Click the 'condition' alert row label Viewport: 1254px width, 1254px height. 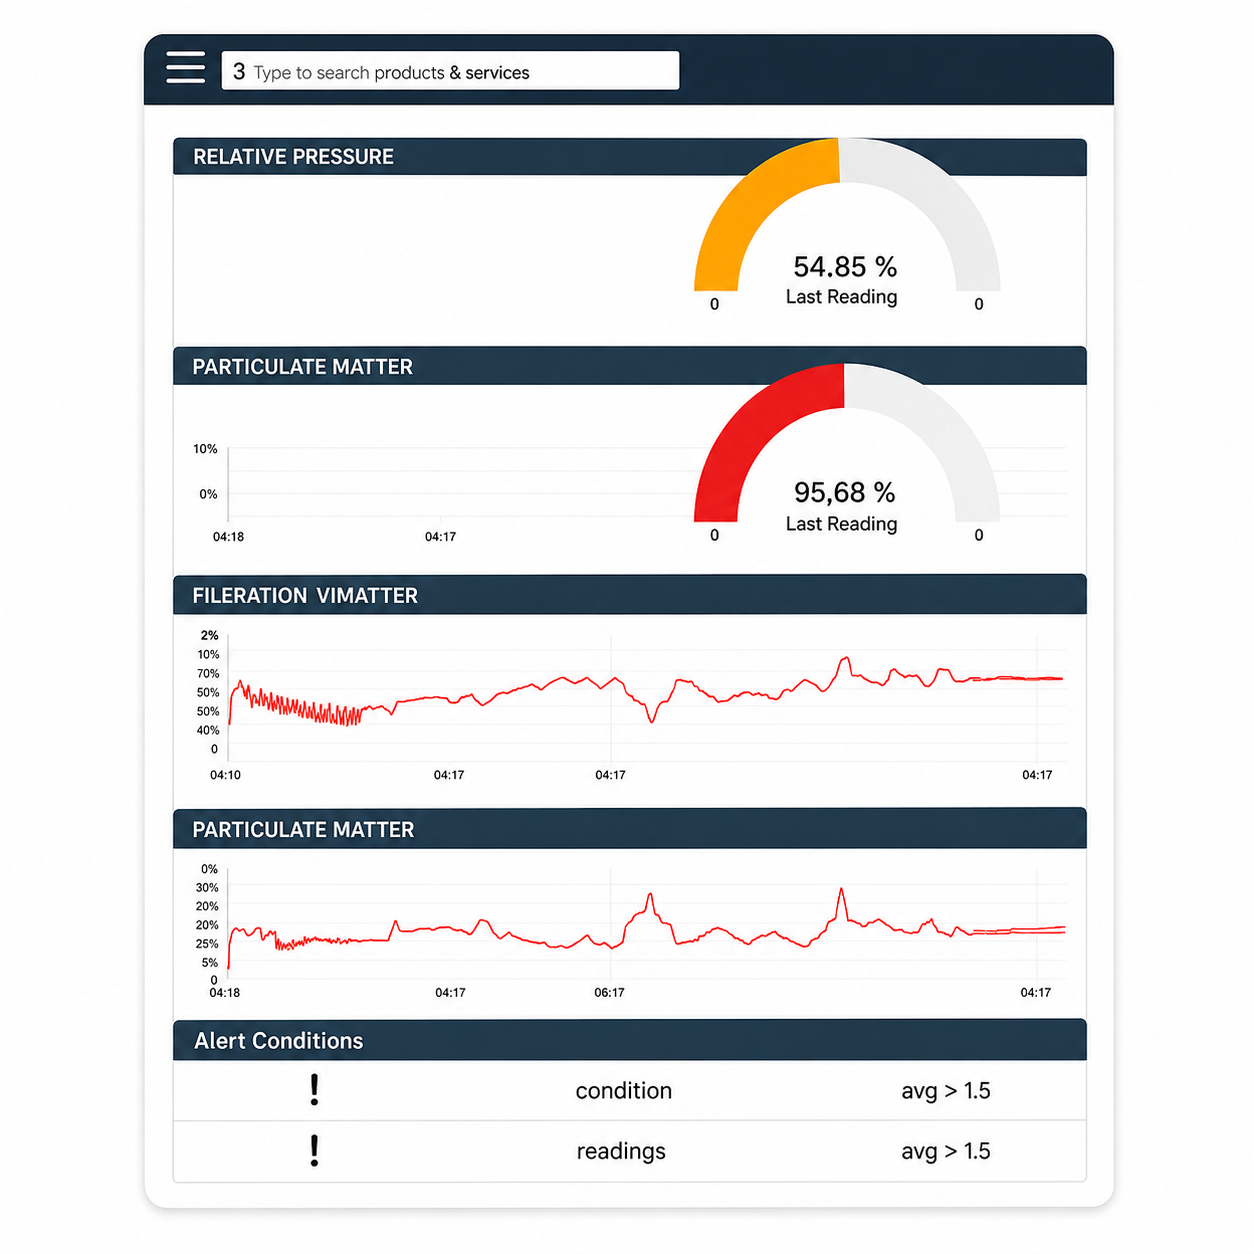click(x=624, y=1091)
